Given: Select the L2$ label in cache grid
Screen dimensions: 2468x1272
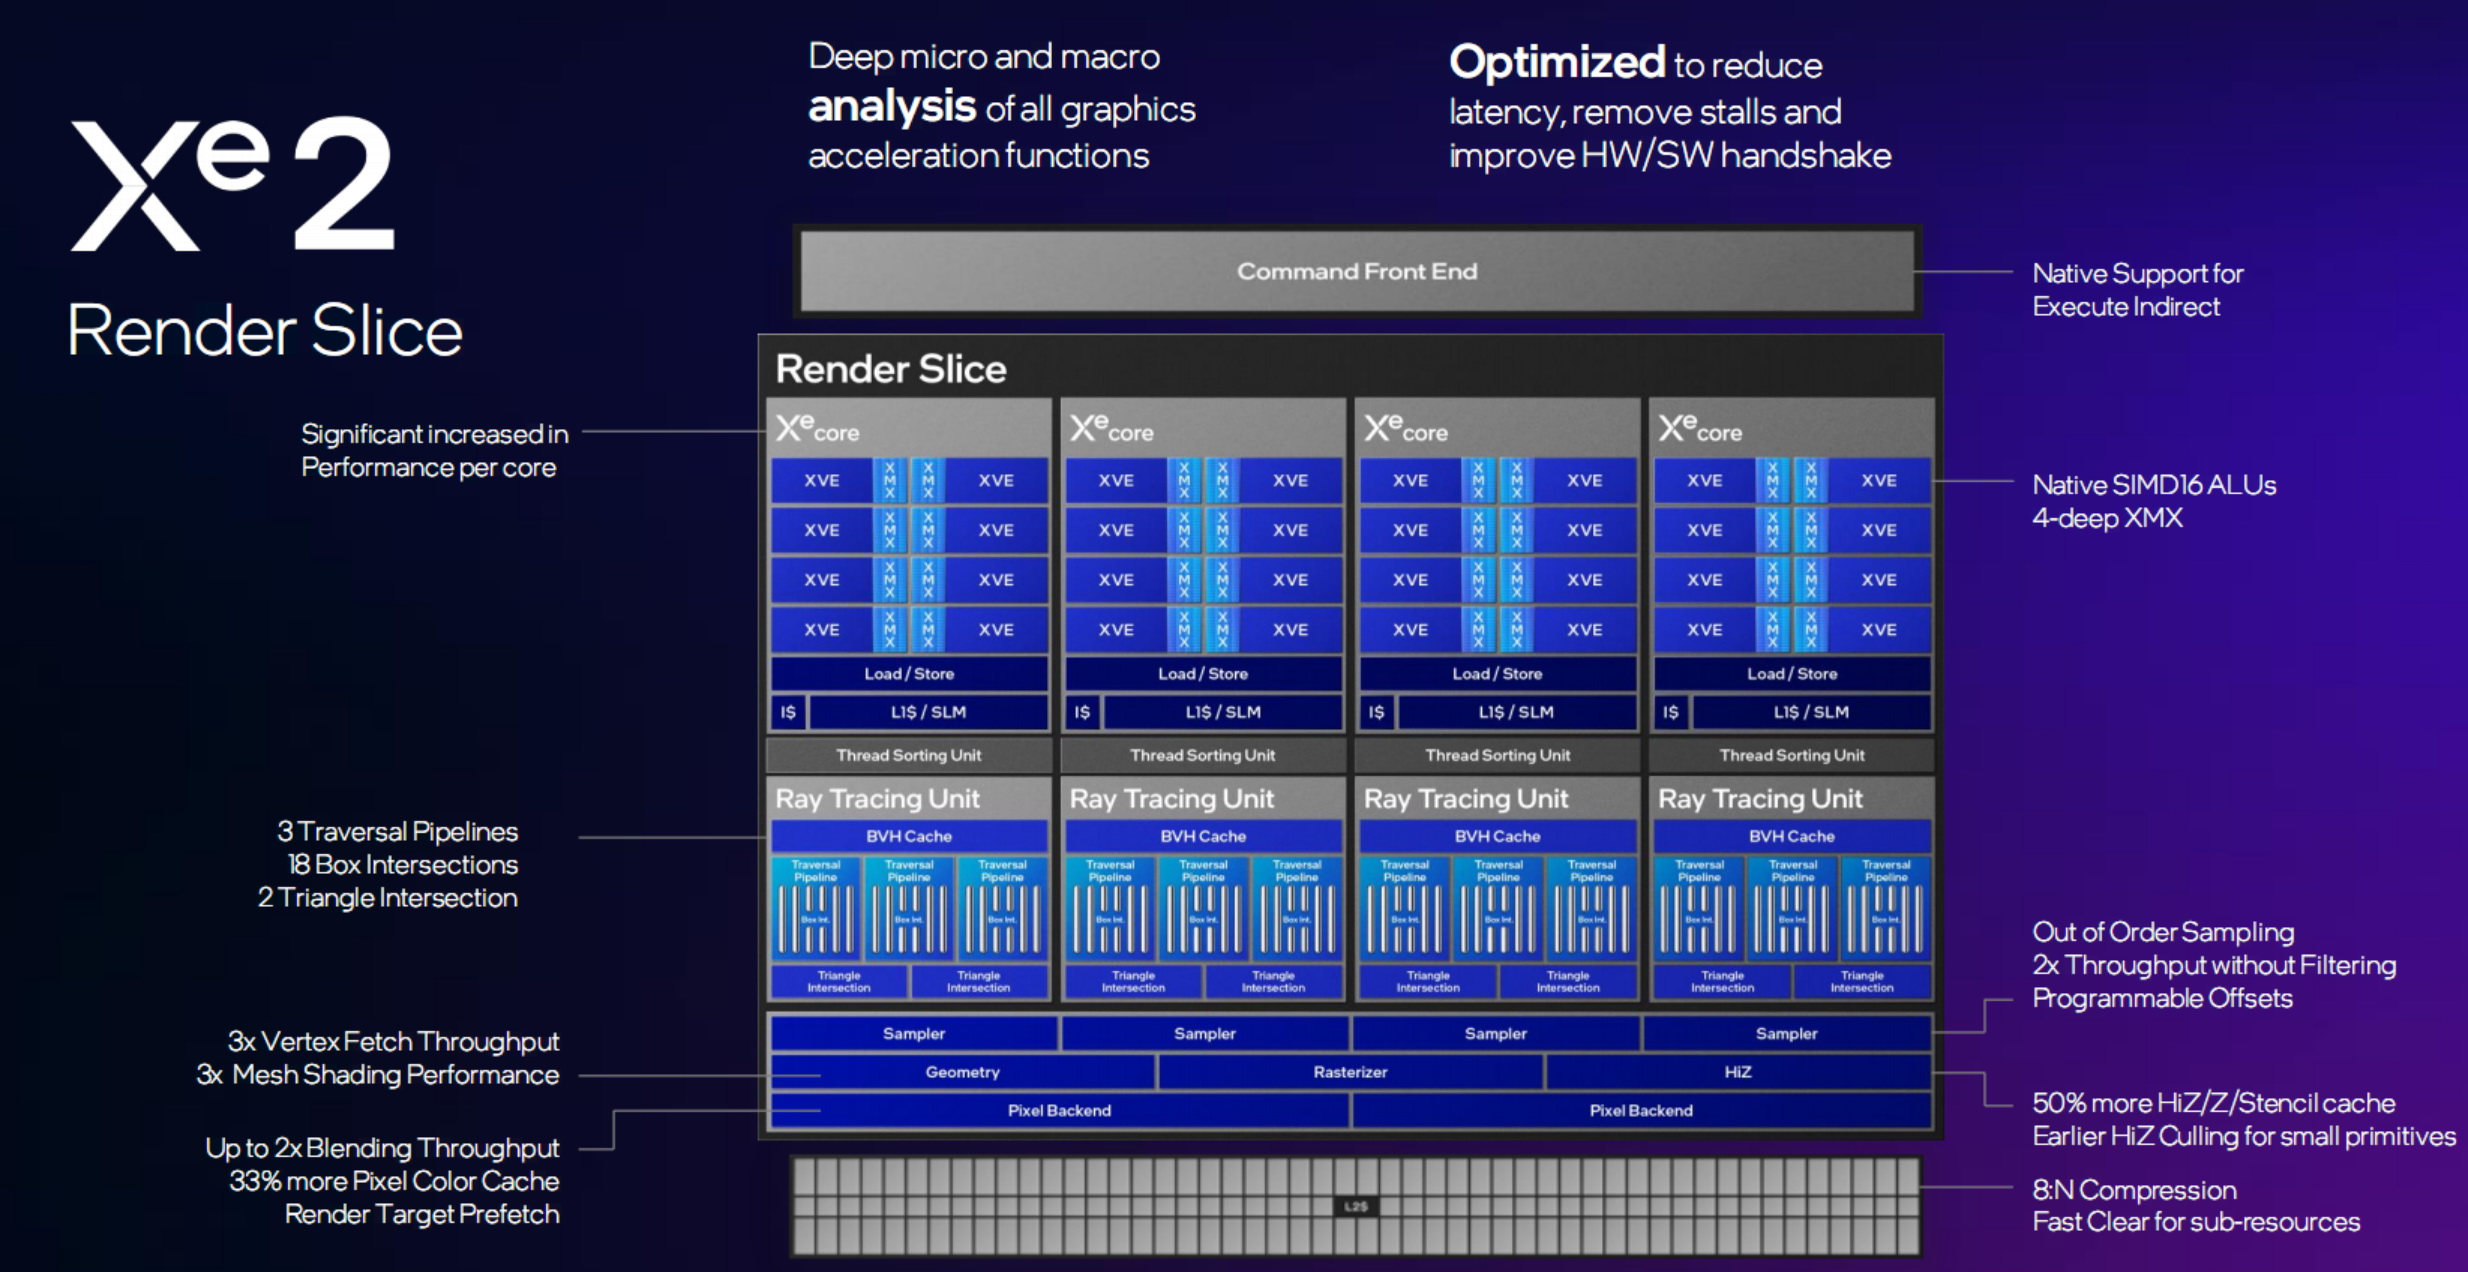Looking at the screenshot, I should (x=1356, y=1206).
